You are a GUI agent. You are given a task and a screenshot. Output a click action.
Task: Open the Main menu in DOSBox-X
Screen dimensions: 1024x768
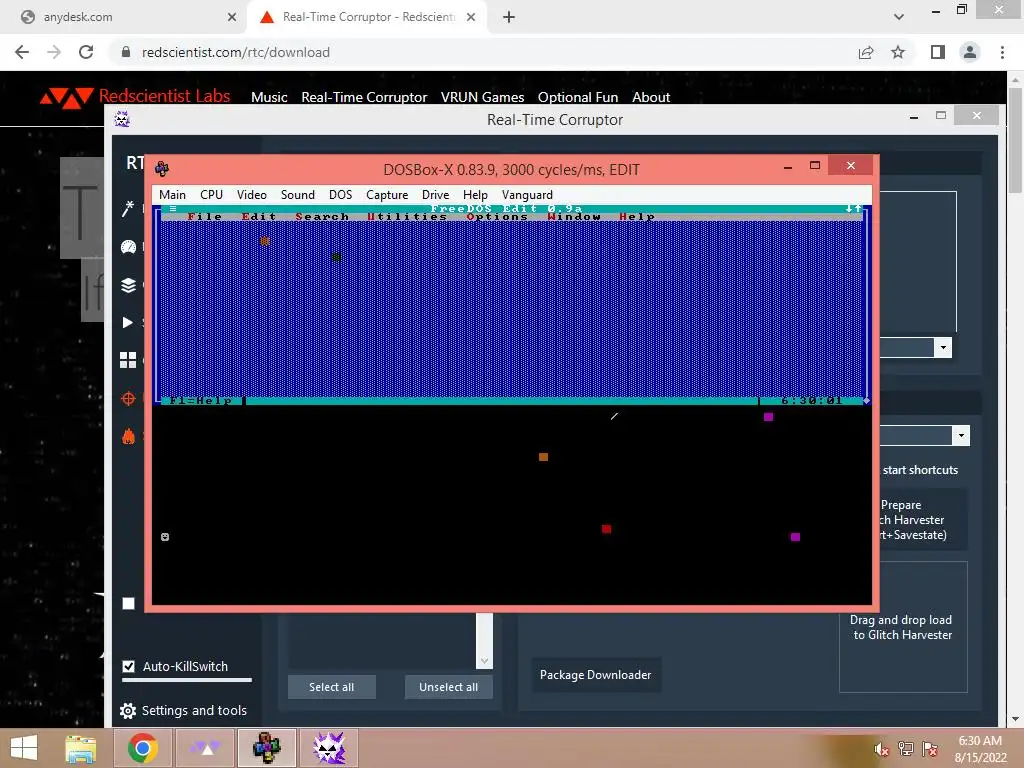pos(172,195)
